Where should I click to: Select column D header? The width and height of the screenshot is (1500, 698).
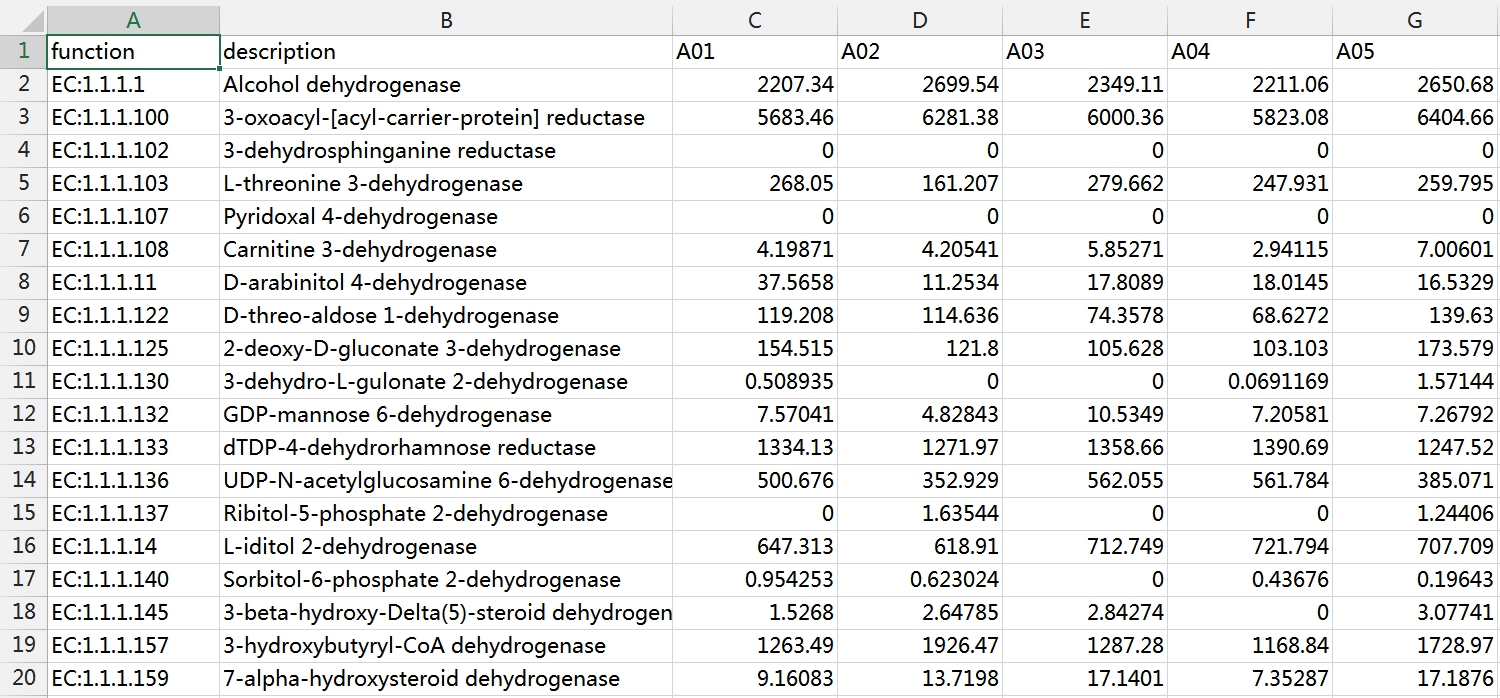pyautogui.click(x=920, y=20)
